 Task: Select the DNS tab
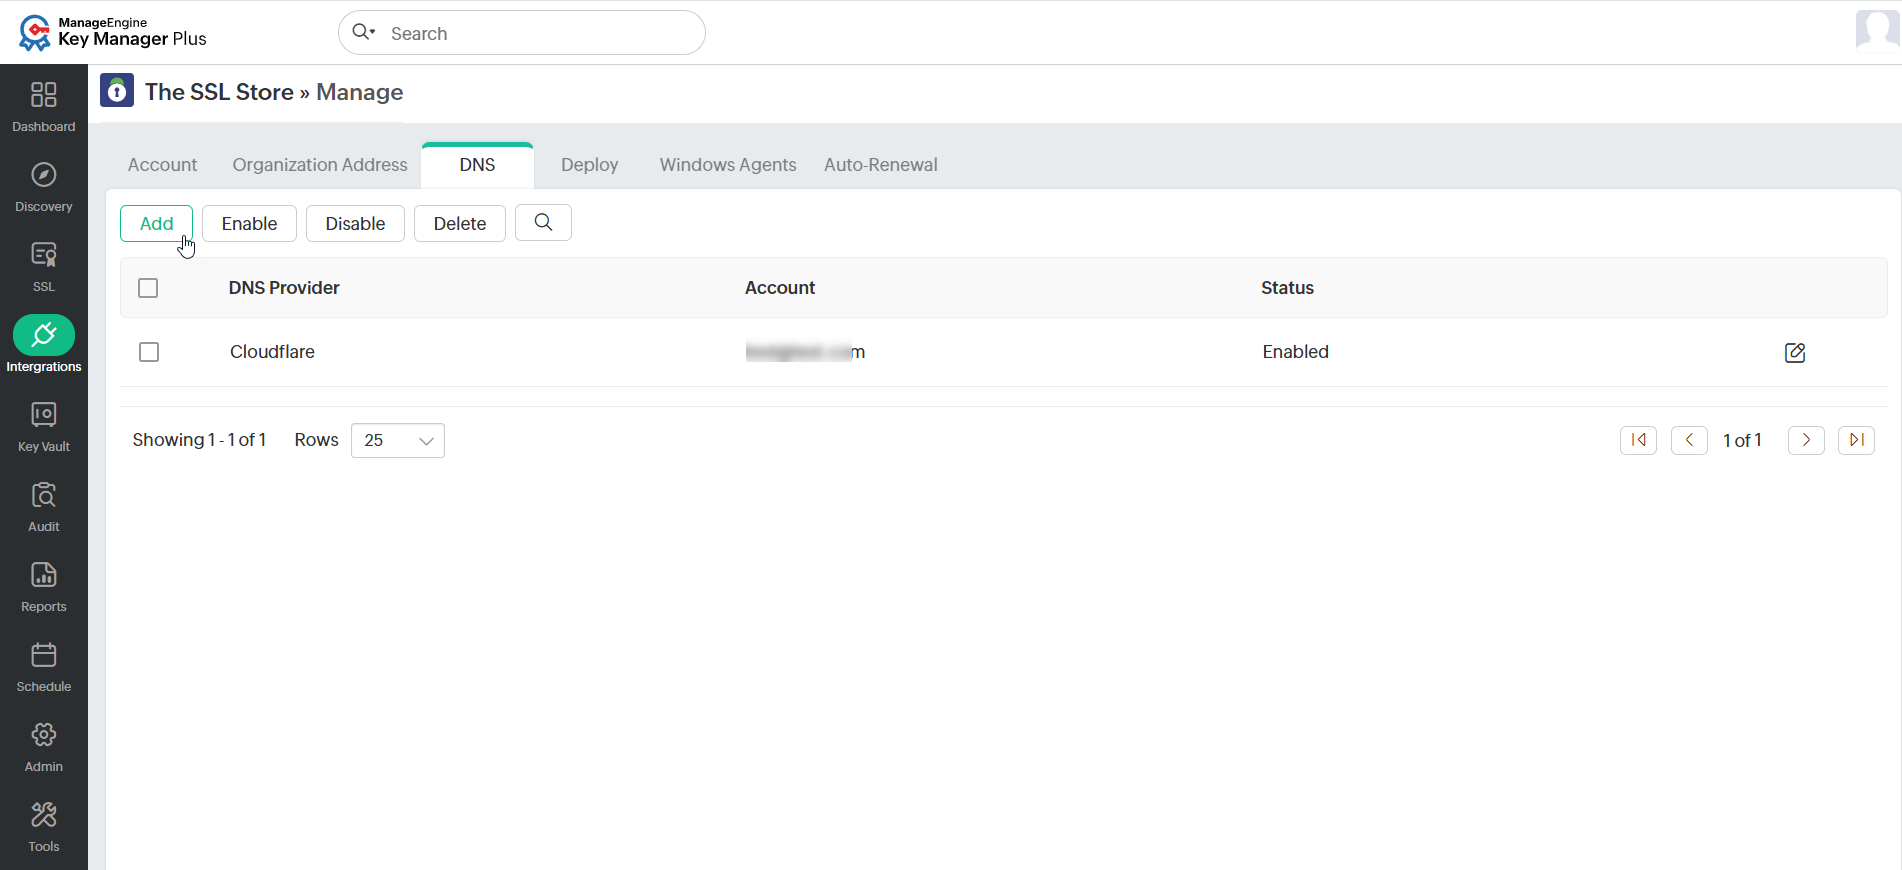click(x=477, y=165)
